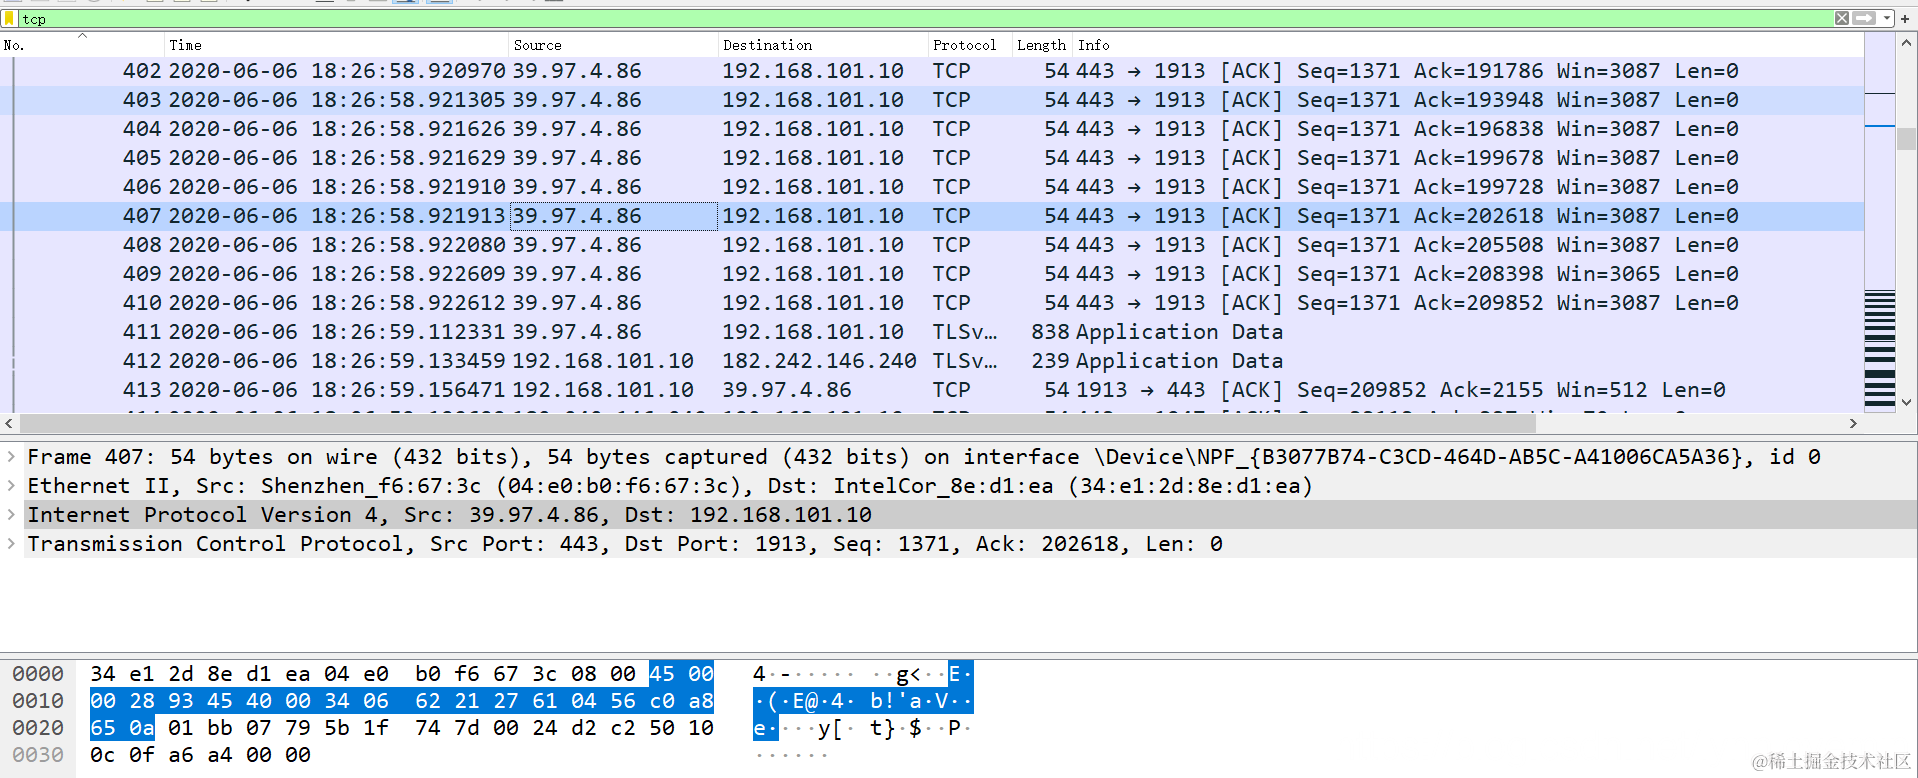Select packet 406 with Ack=199728
This screenshot has height=778, width=1918.
(x=932, y=187)
